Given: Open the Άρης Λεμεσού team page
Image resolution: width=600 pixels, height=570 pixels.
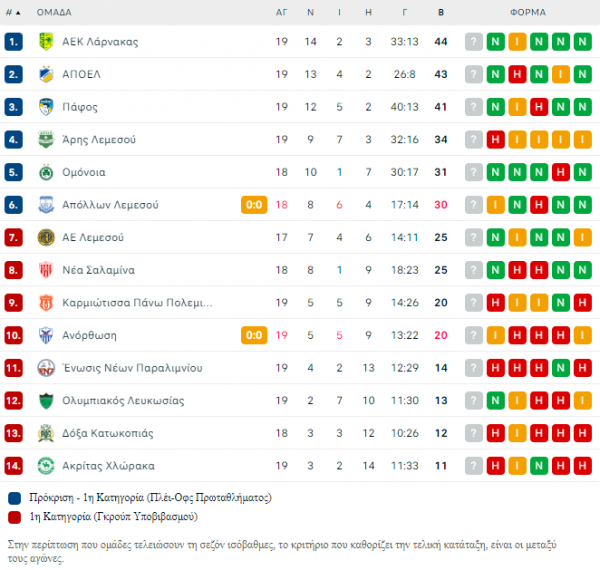Looking at the screenshot, I should 99,140.
